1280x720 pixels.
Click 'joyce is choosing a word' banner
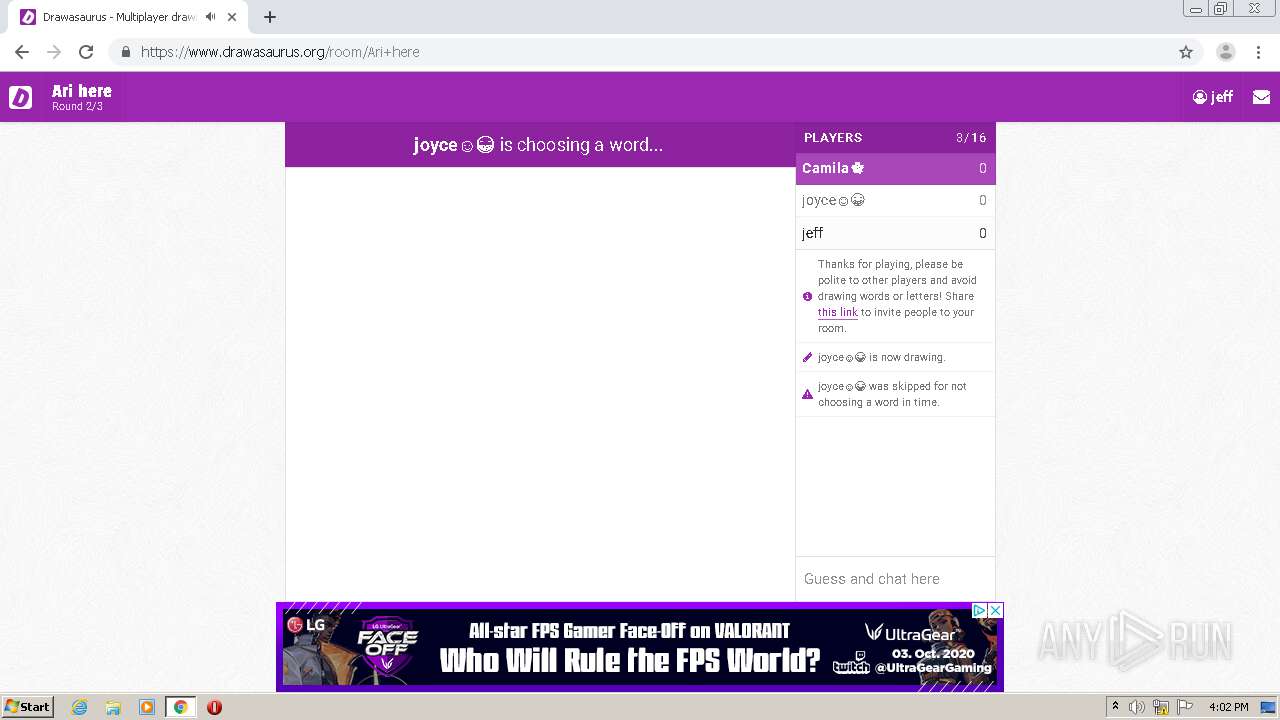pyautogui.click(x=539, y=145)
